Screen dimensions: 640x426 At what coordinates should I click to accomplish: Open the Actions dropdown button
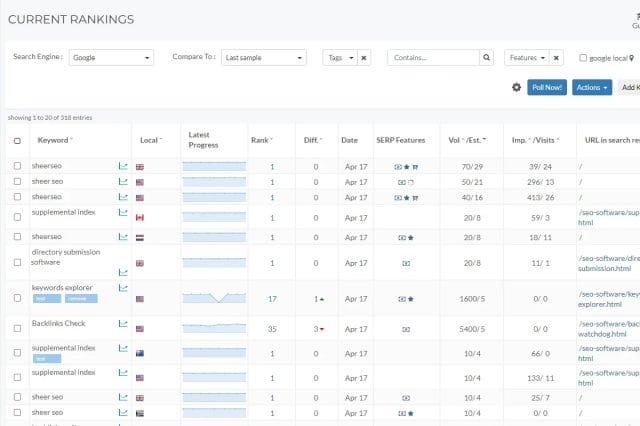[591, 88]
